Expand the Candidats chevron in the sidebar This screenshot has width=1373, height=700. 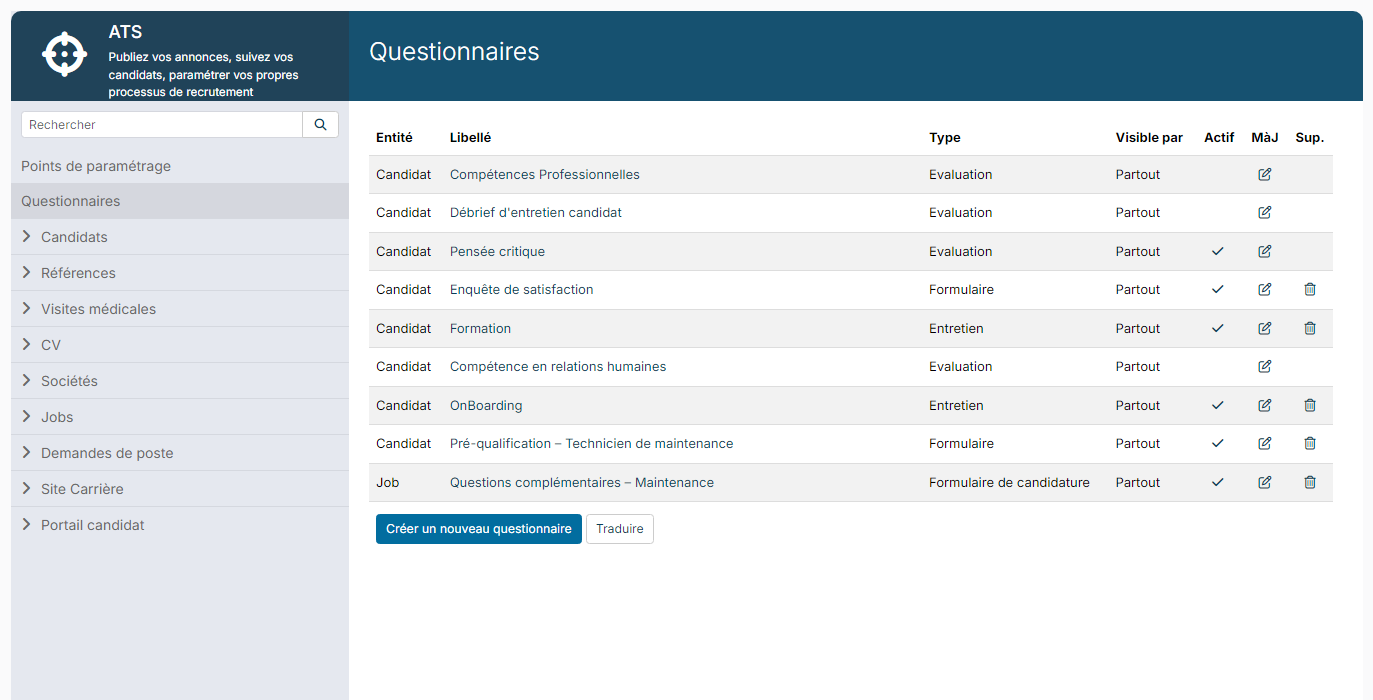pyautogui.click(x=27, y=237)
